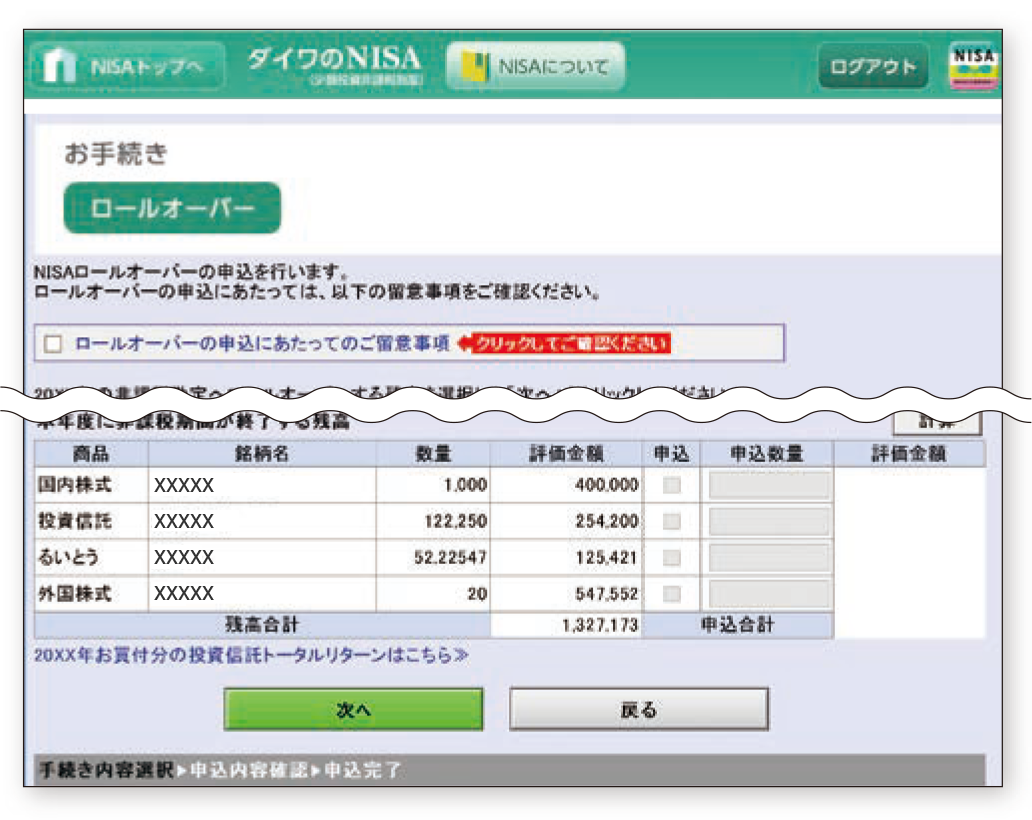
Task: Click the ダイワのNISA title logo
Action: click(334, 64)
